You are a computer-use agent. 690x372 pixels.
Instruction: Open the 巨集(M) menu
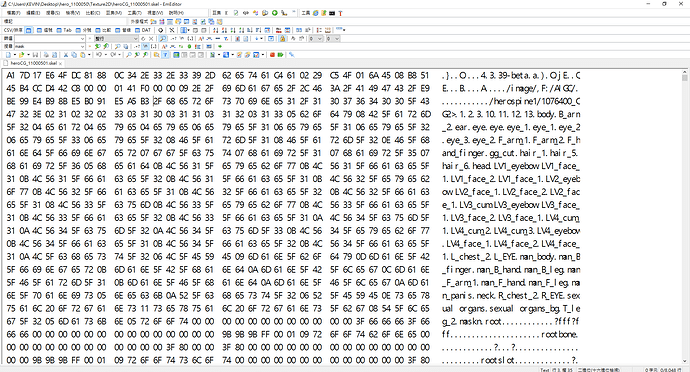tap(114, 13)
